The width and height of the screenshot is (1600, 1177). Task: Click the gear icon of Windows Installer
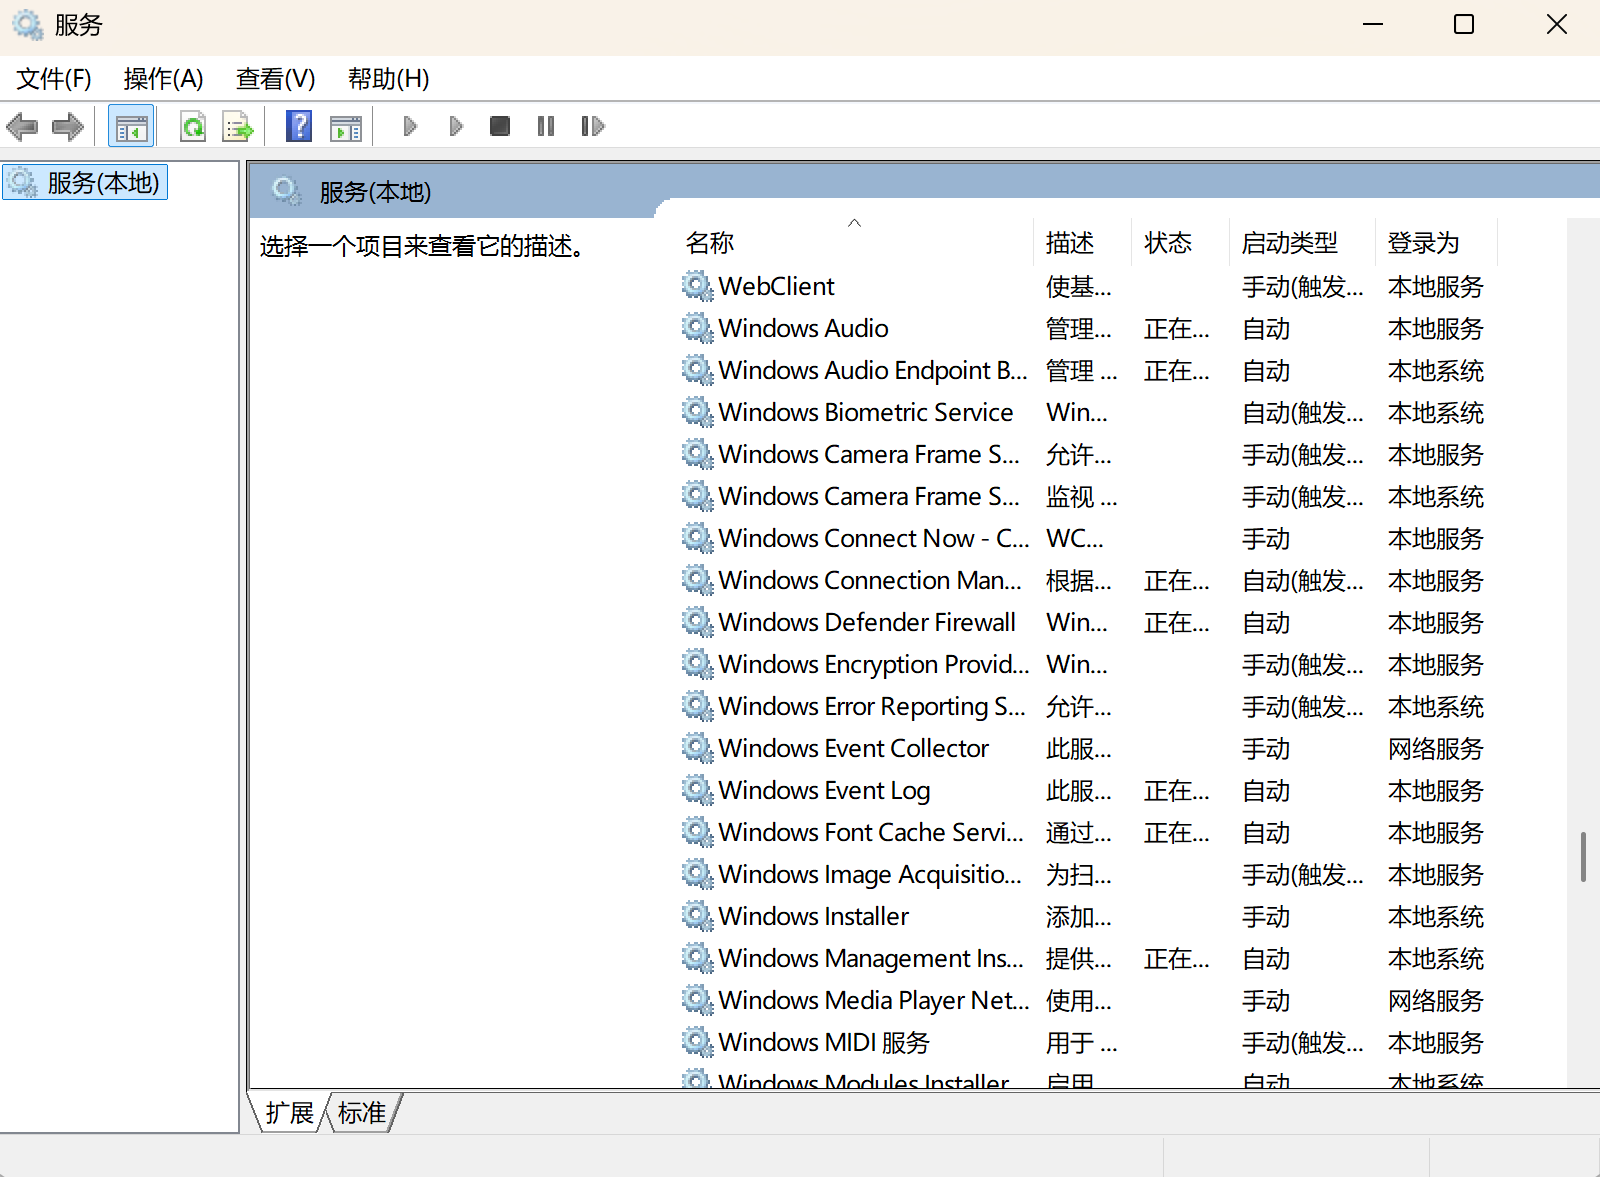(x=698, y=916)
